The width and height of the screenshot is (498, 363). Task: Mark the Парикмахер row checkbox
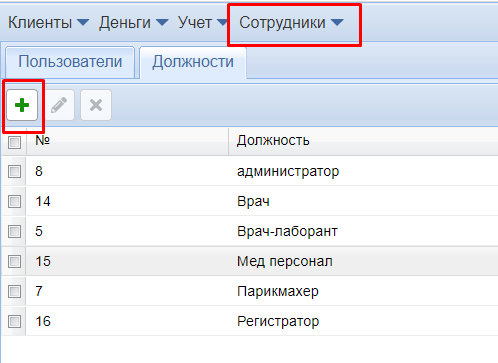point(14,291)
